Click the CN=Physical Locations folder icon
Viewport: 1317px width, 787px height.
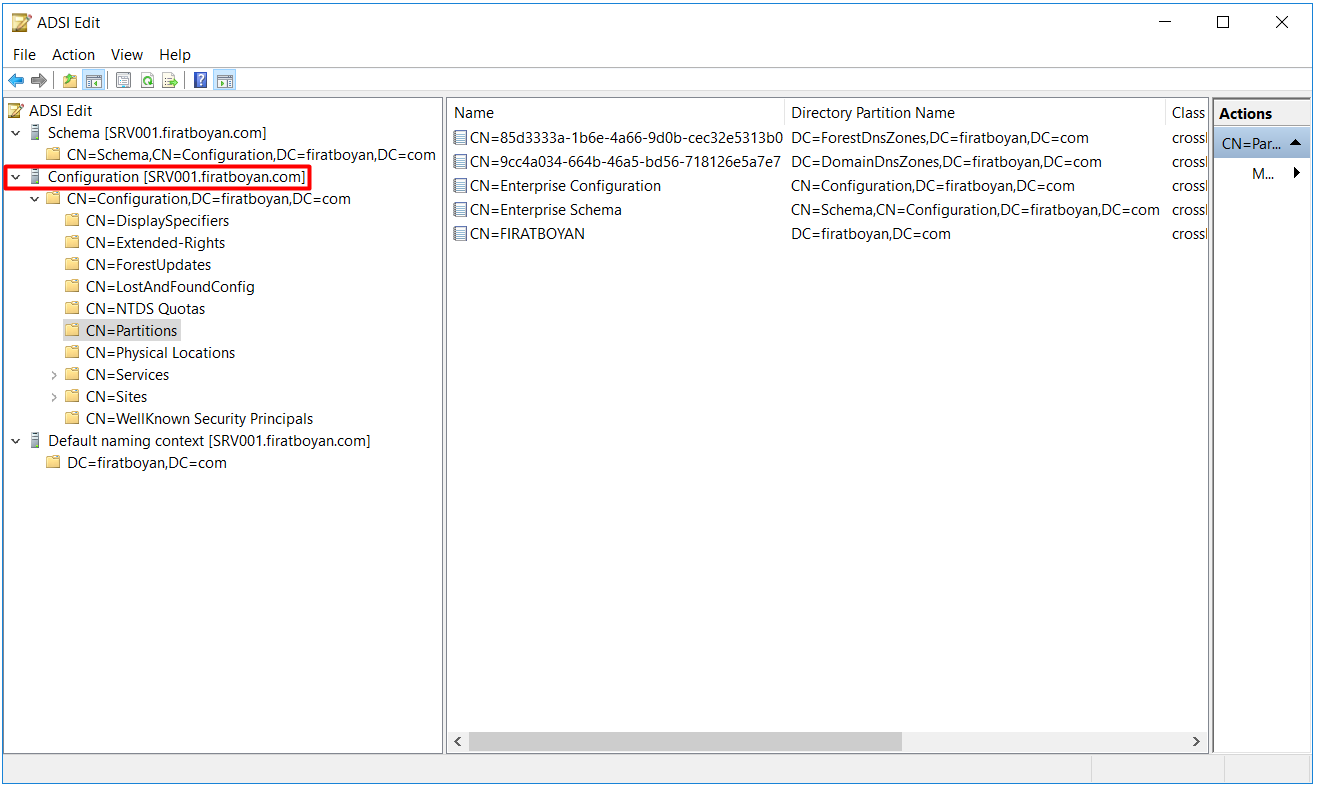[x=72, y=353]
